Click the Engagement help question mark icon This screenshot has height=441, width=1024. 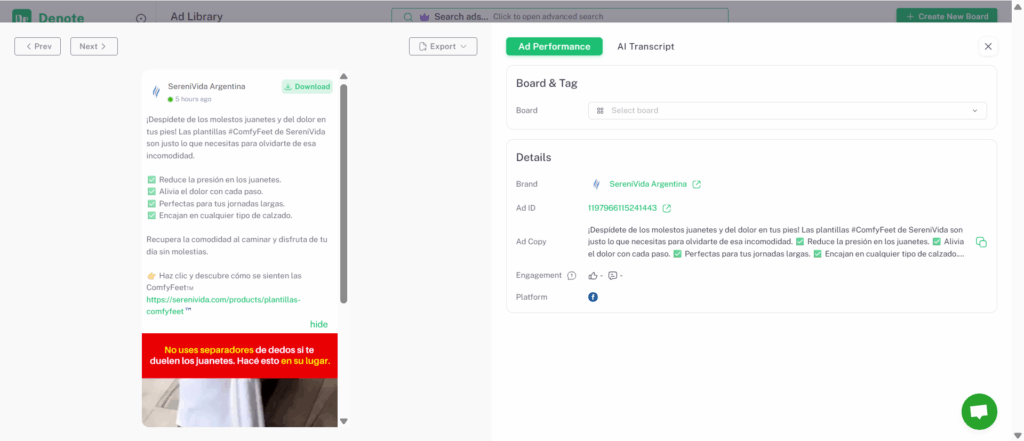[x=572, y=276]
